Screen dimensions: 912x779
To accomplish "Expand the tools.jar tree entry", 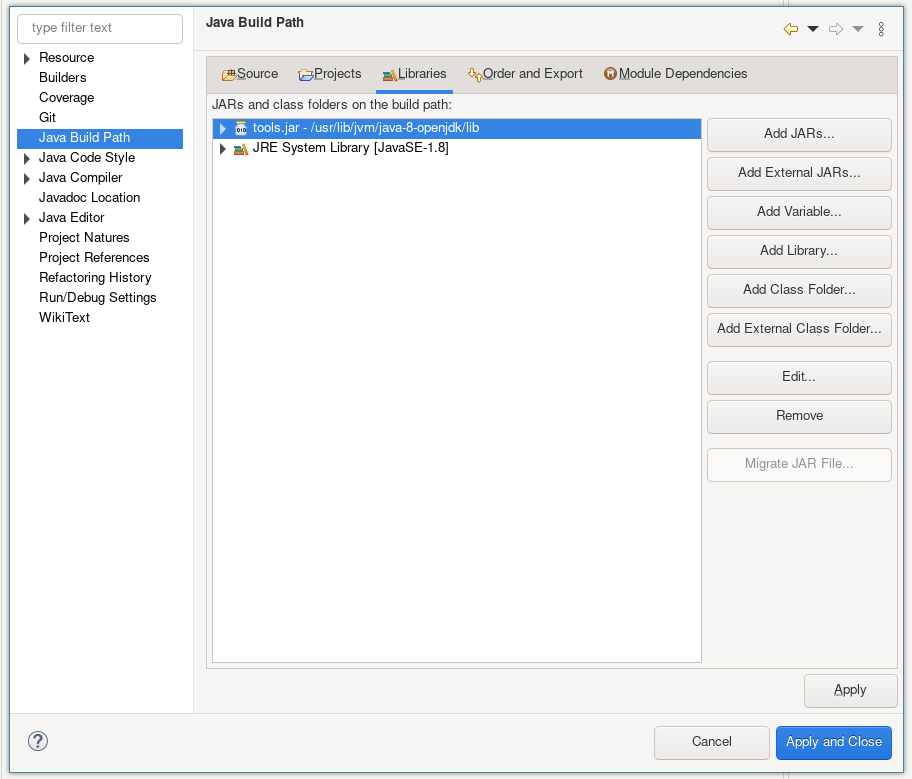I will coord(223,129).
